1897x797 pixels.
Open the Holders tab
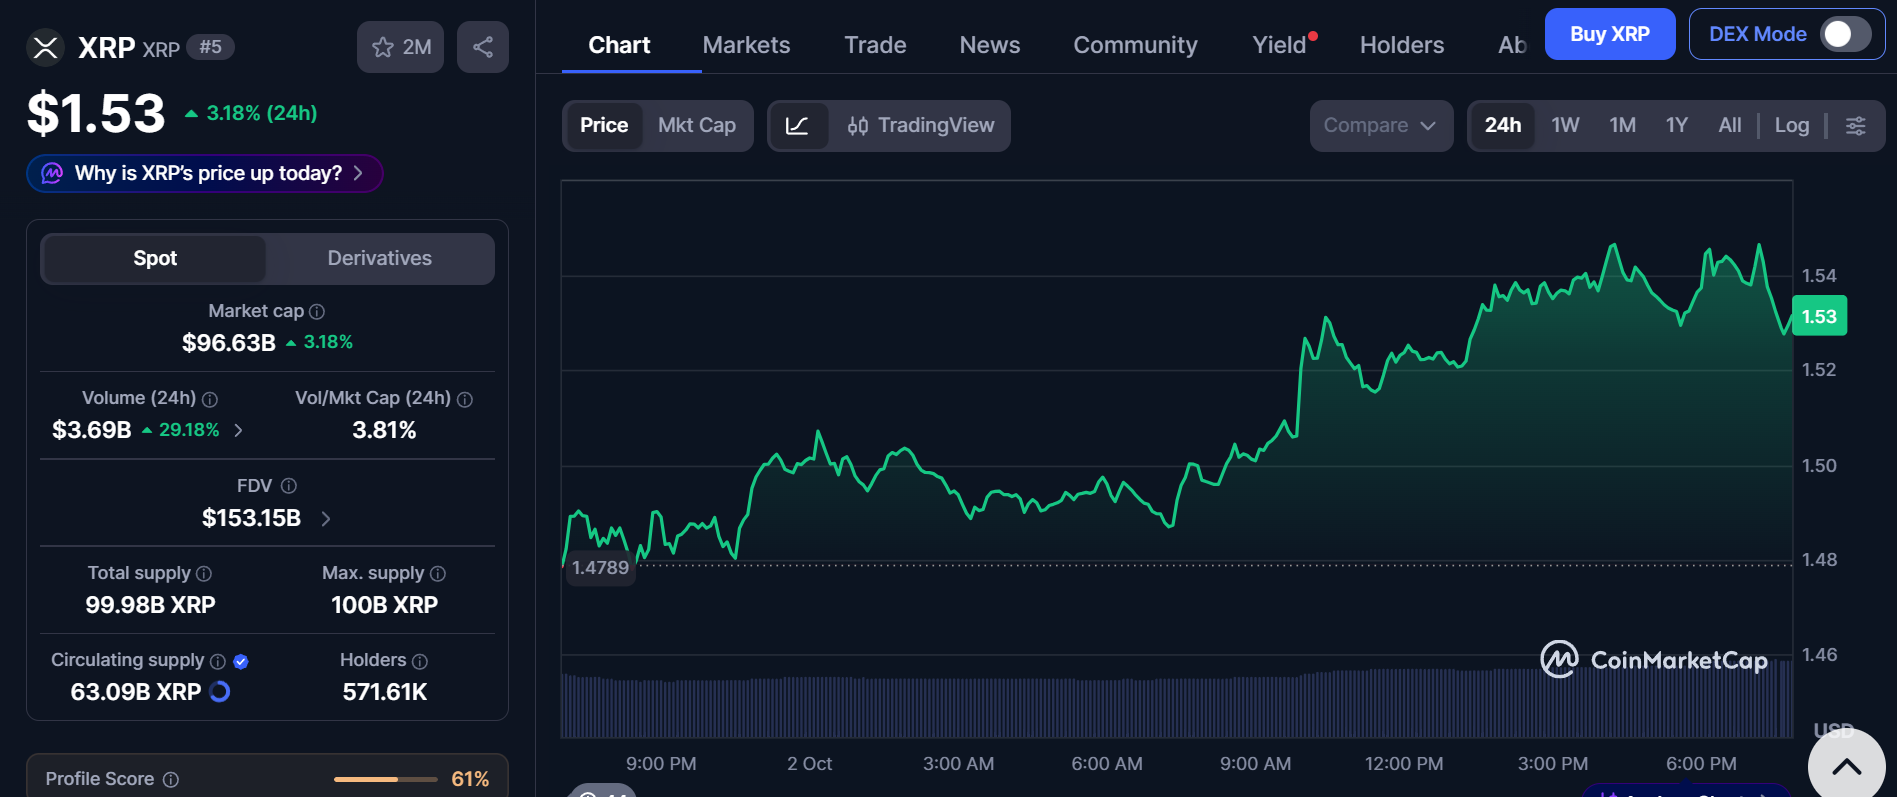point(1402,45)
